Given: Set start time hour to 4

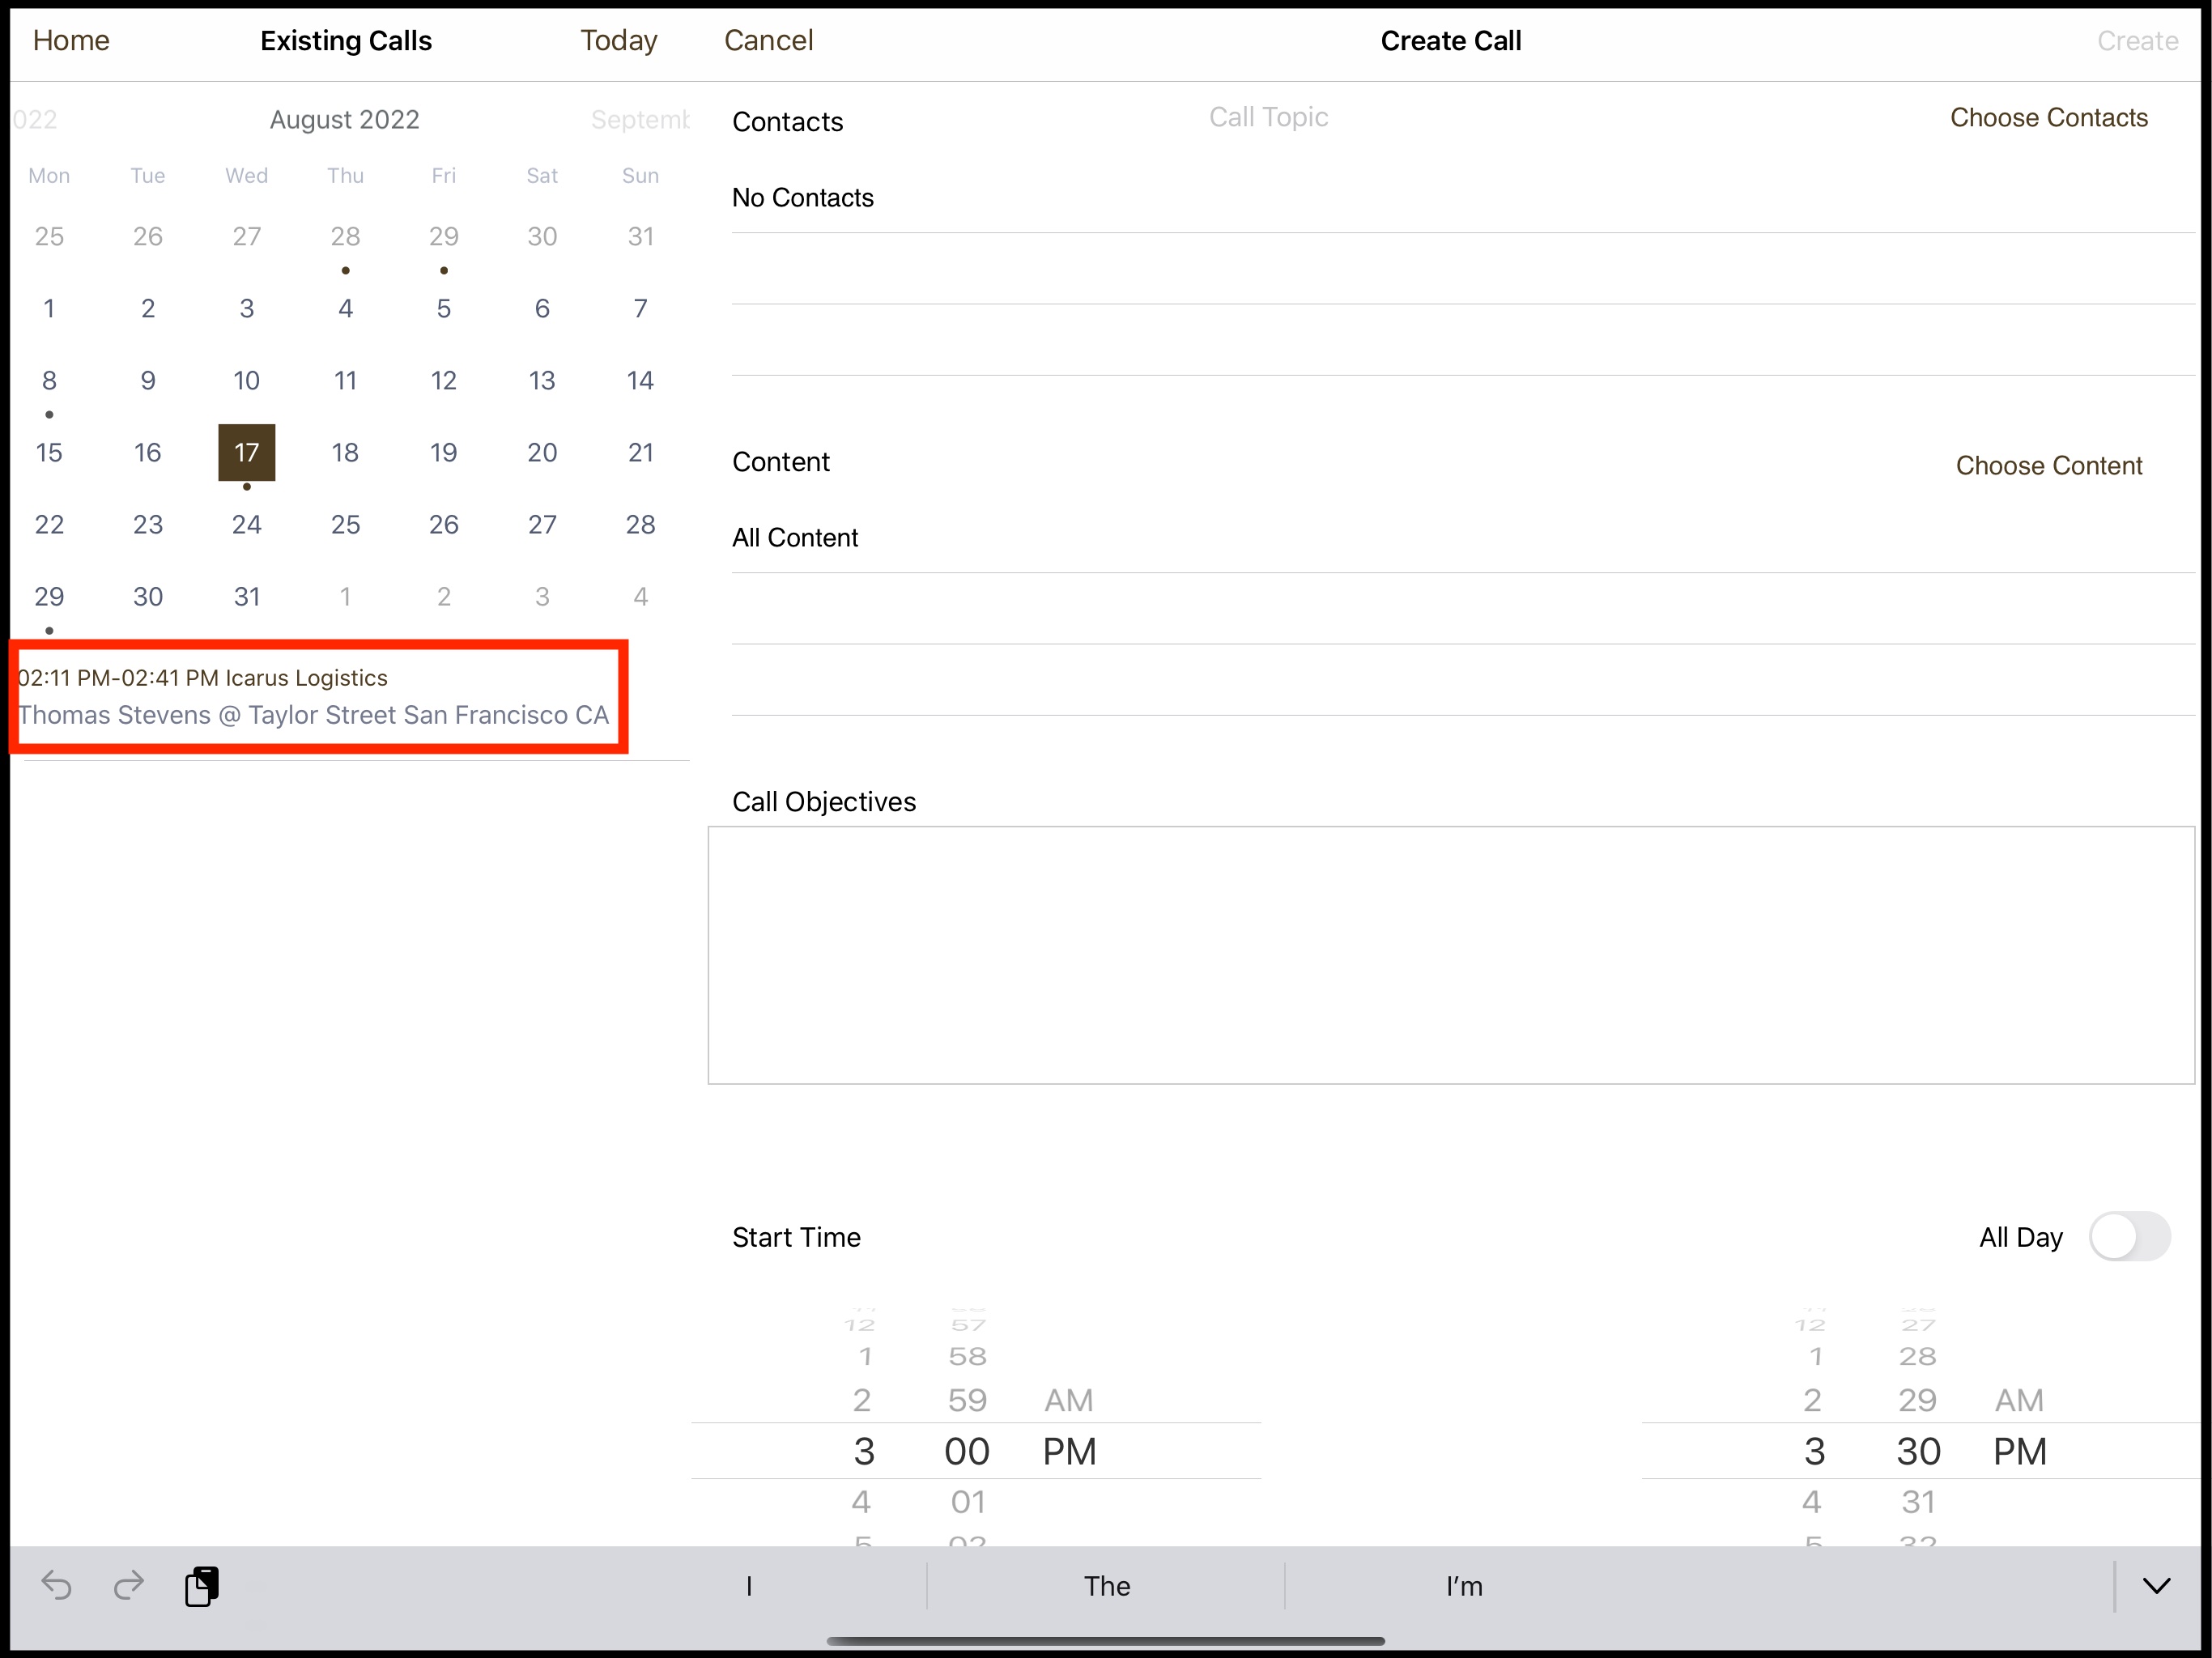Looking at the screenshot, I should click(x=864, y=1501).
